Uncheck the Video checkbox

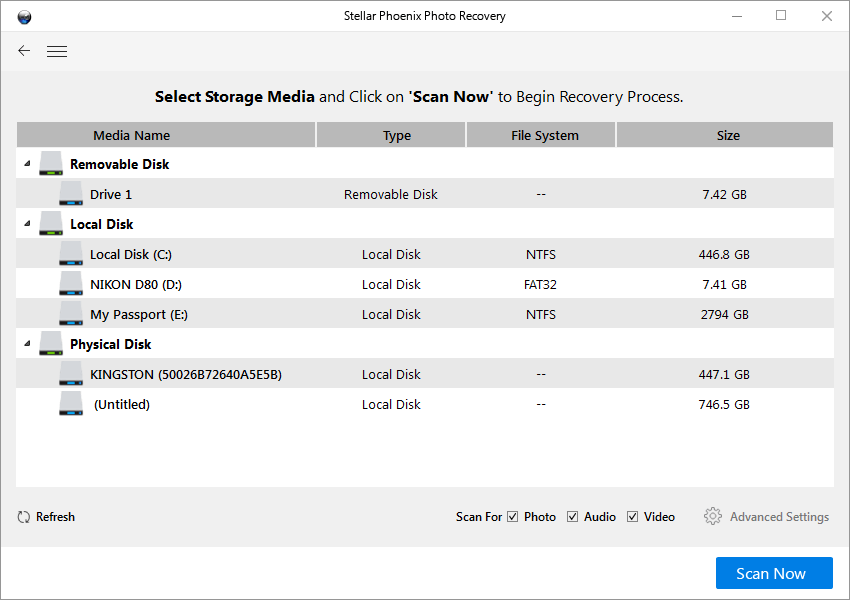tap(633, 517)
